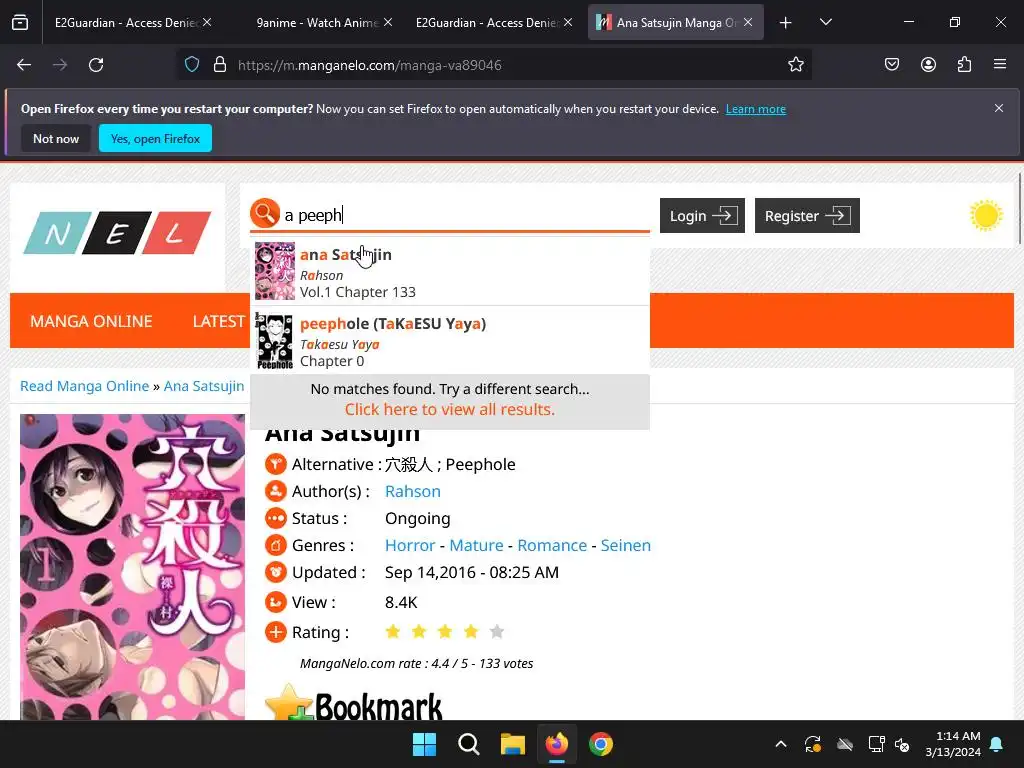This screenshot has height=768, width=1024.
Task: Click here to view all results
Action: pyautogui.click(x=450, y=409)
